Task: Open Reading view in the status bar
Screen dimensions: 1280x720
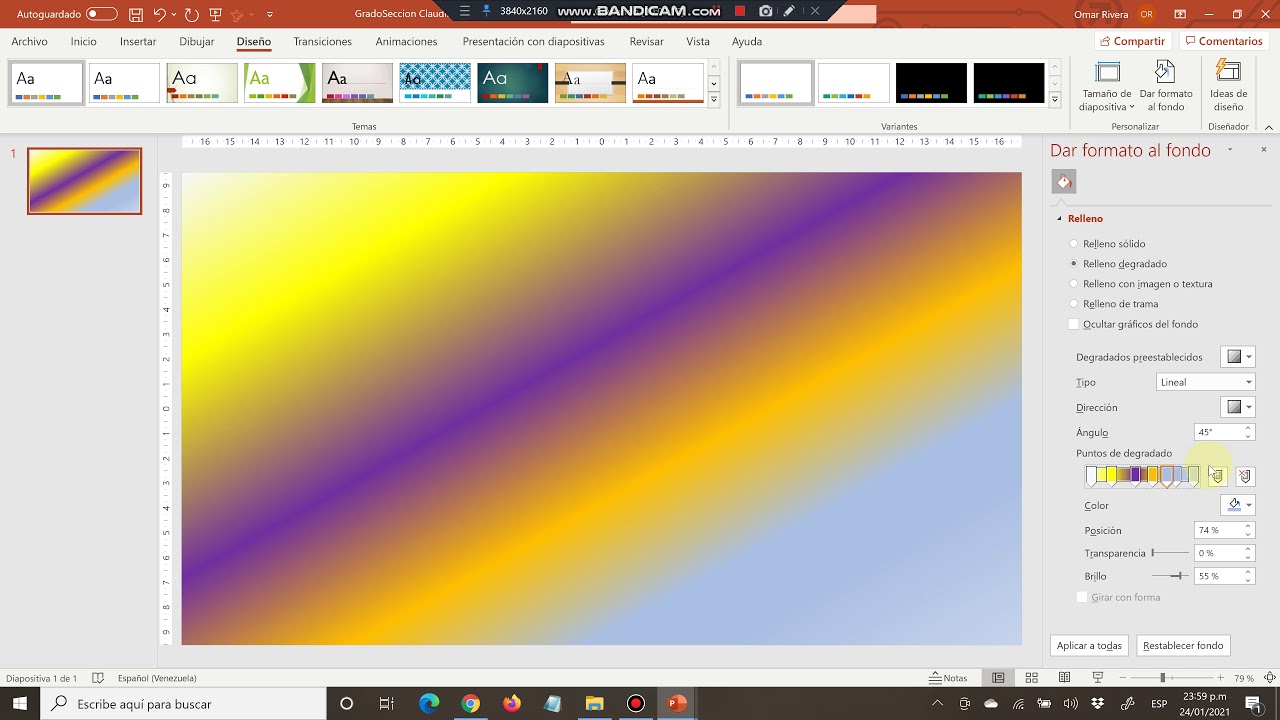Action: pos(1064,678)
